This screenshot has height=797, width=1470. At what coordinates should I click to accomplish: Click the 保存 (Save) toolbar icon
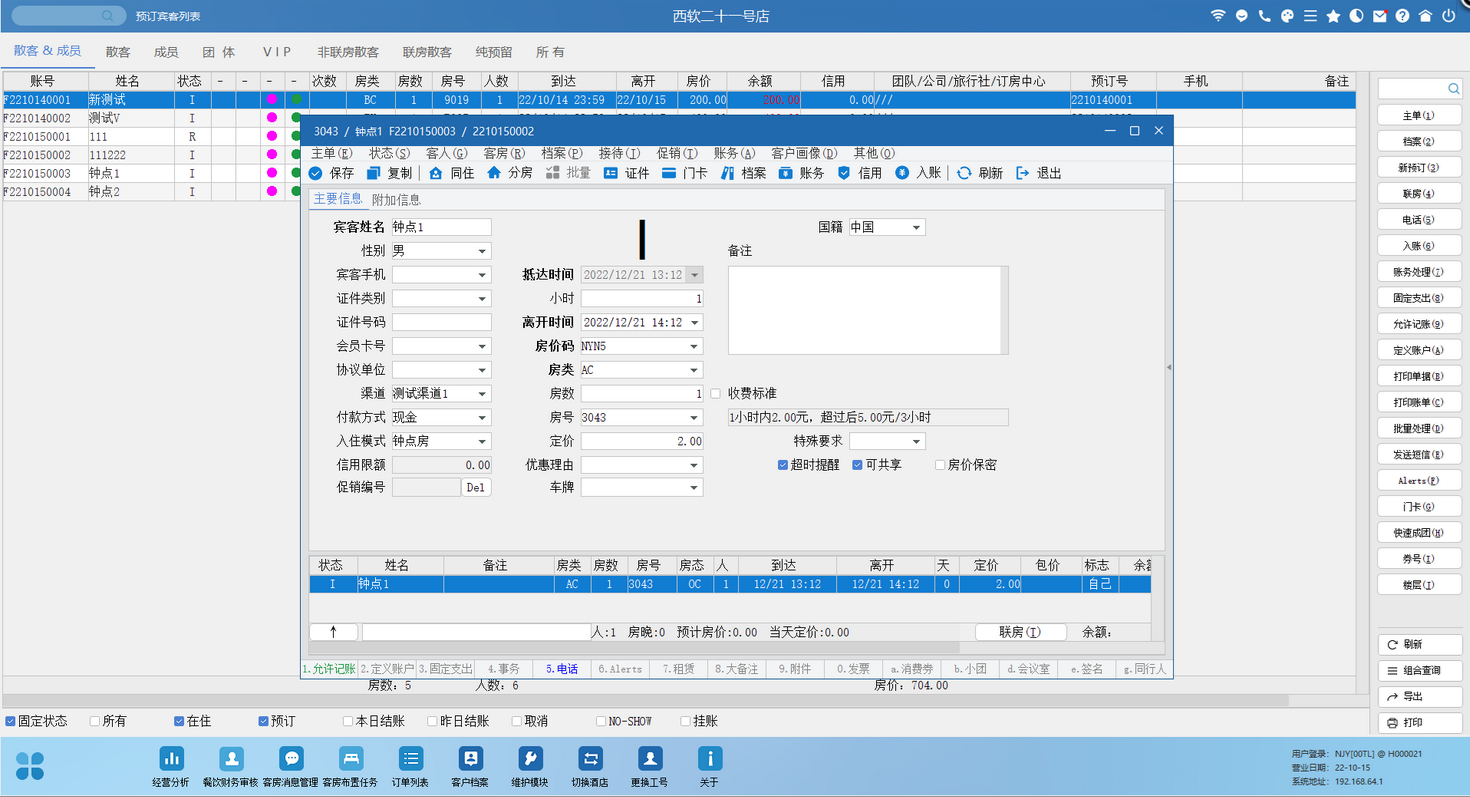coord(316,173)
